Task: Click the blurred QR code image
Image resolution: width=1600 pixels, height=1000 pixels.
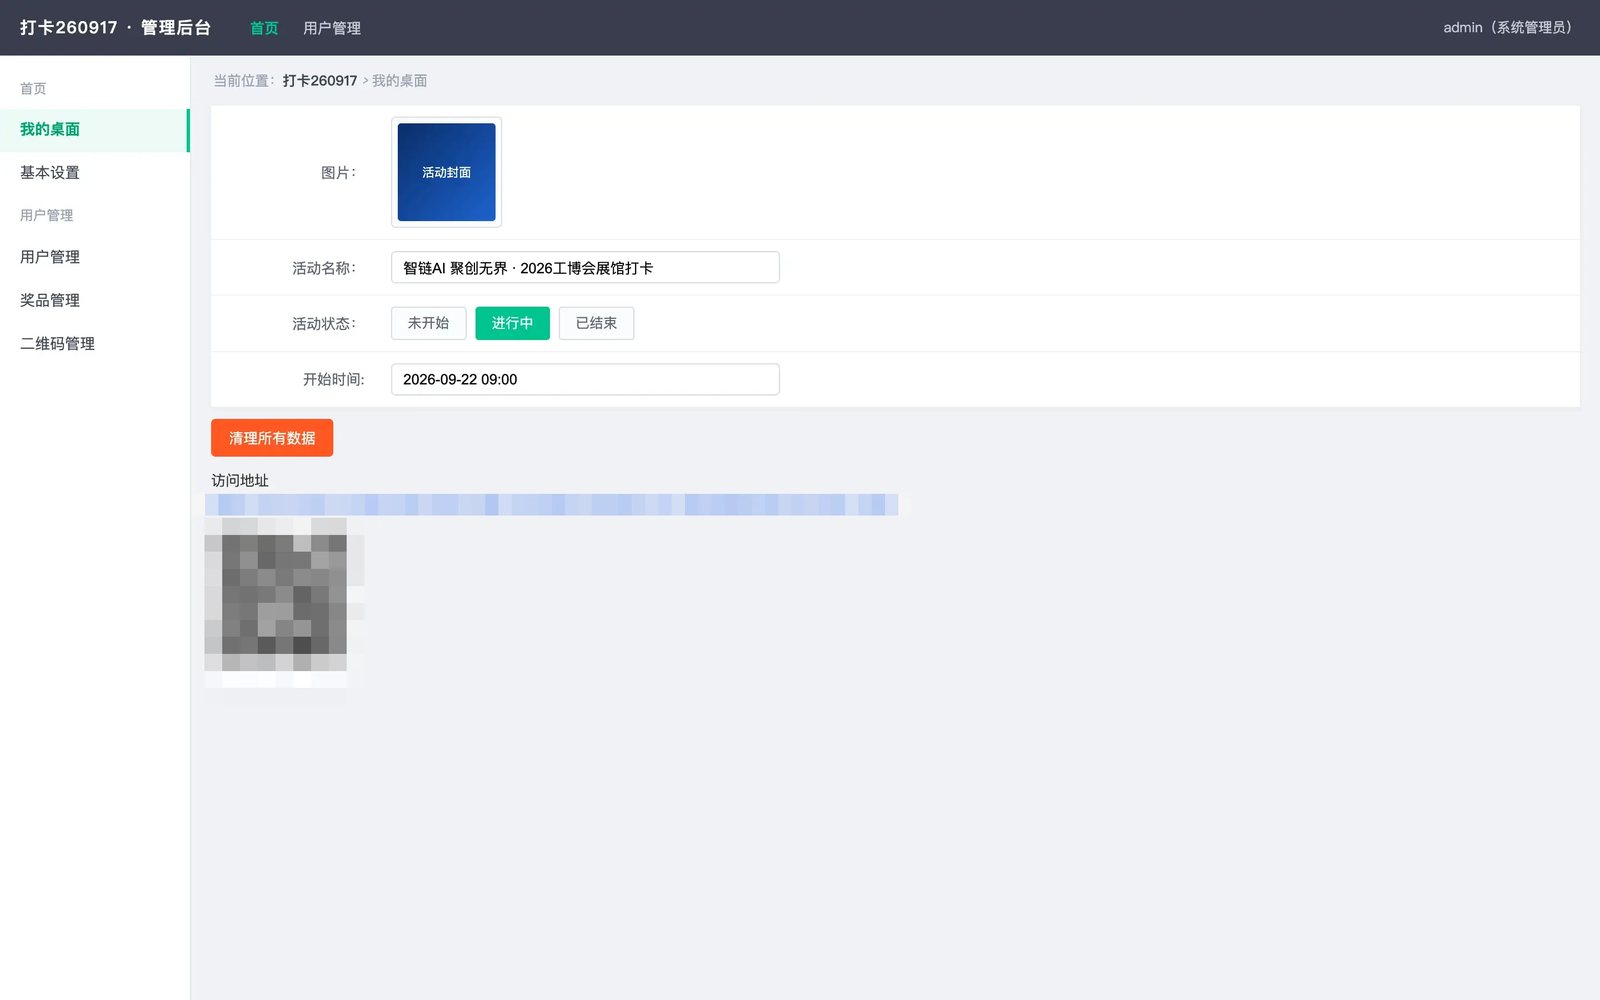Action: coord(284,603)
